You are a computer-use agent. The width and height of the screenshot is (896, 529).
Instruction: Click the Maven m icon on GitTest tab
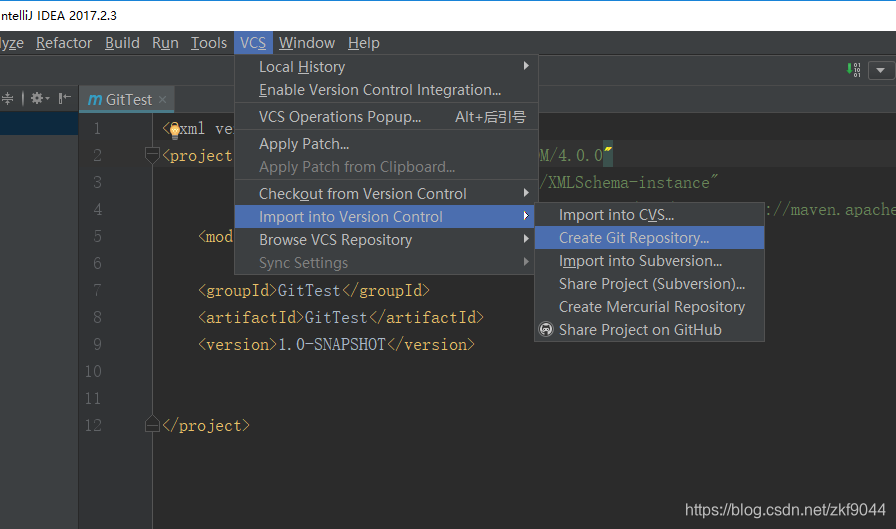pyautogui.click(x=95, y=100)
